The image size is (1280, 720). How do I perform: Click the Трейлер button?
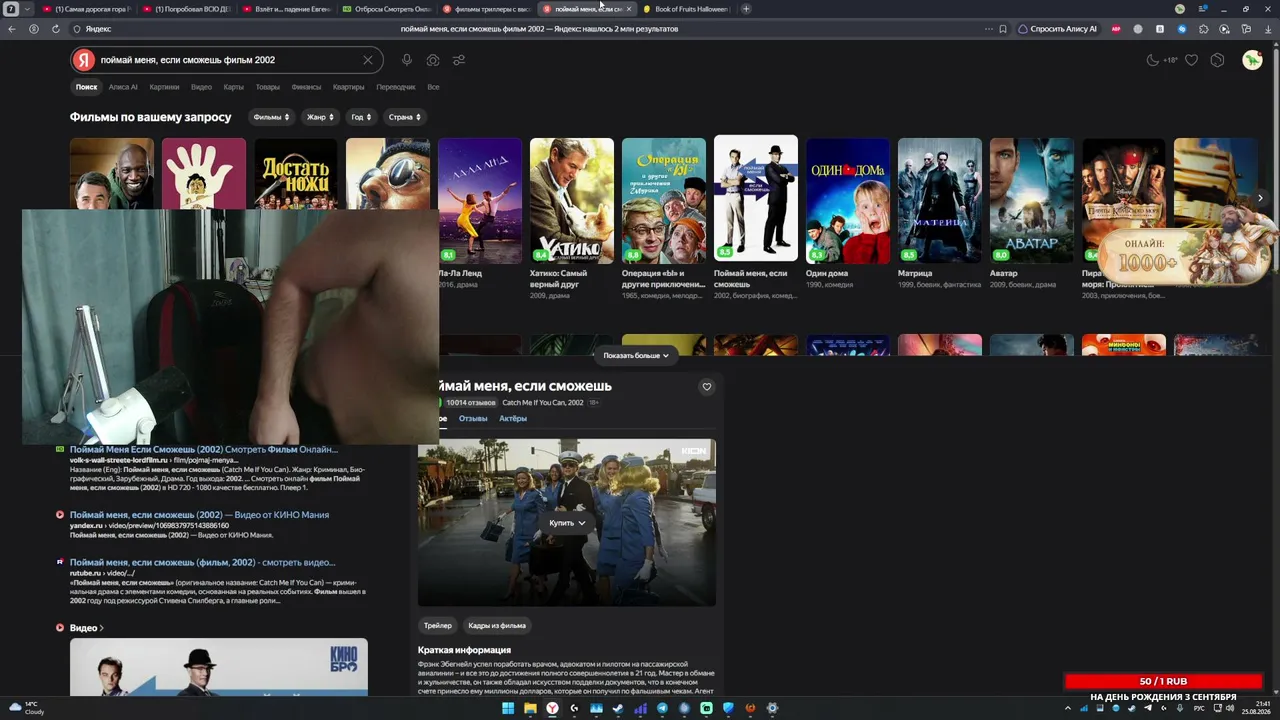point(438,626)
